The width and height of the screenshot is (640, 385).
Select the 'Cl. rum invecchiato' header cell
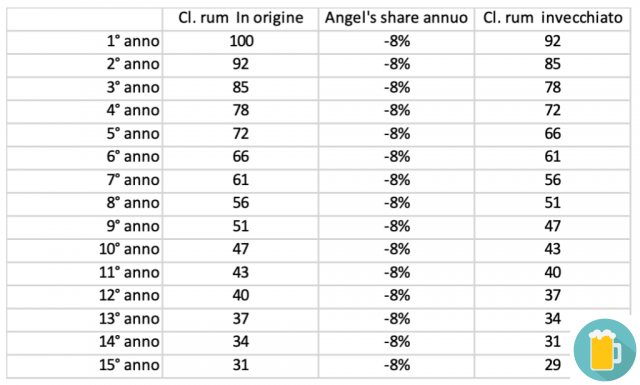553,18
